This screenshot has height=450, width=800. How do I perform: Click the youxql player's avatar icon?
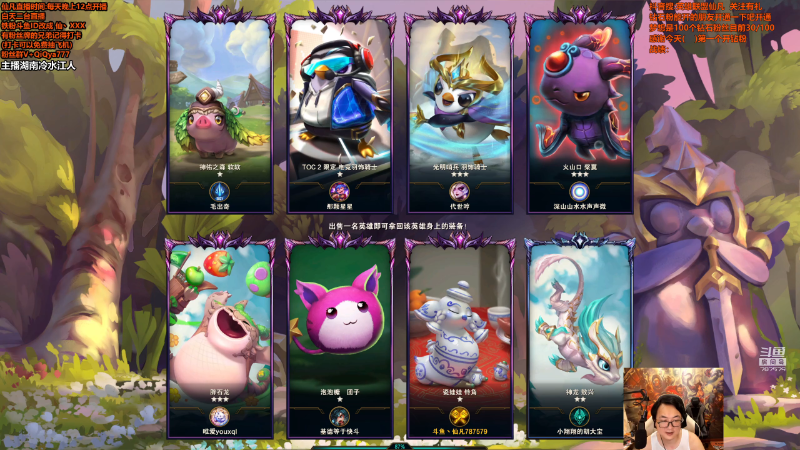point(219,417)
